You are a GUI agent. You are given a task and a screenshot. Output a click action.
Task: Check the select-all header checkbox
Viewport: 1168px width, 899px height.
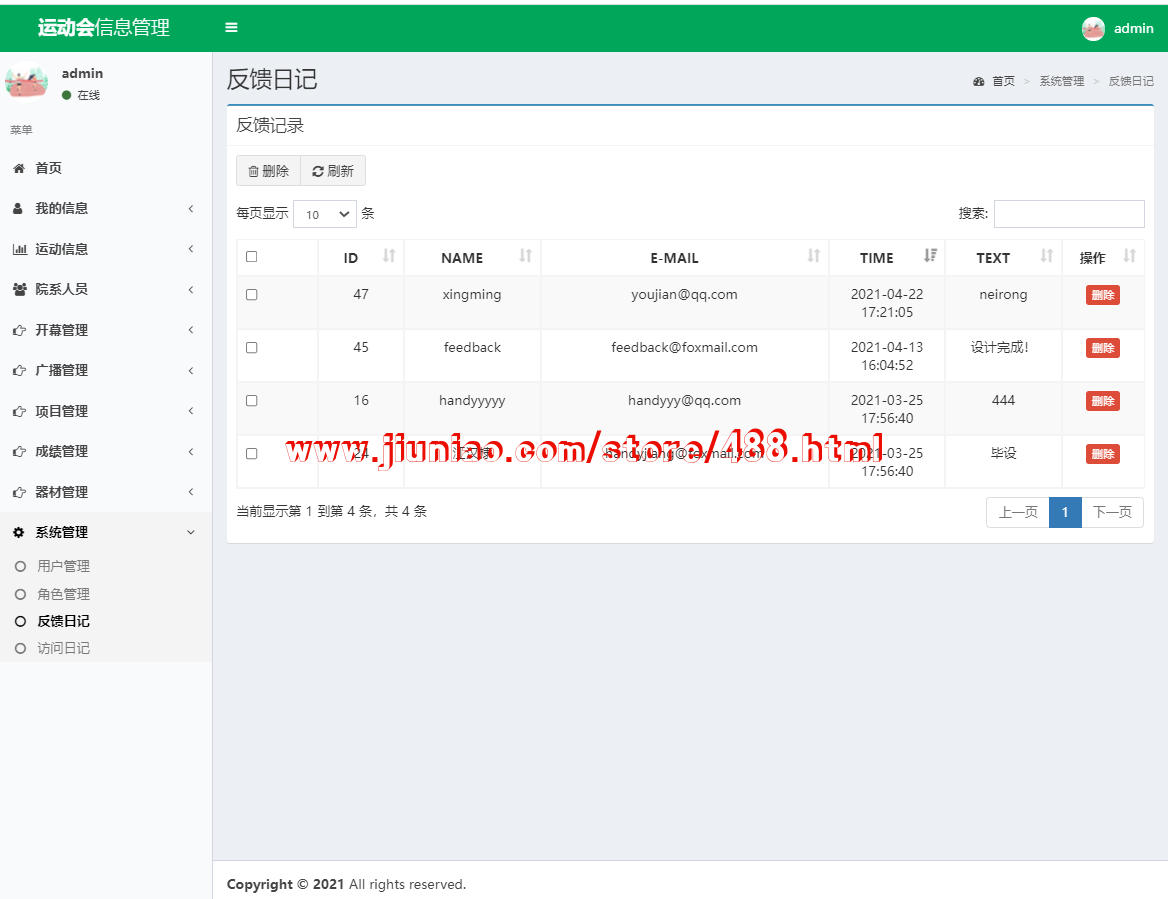[252, 257]
